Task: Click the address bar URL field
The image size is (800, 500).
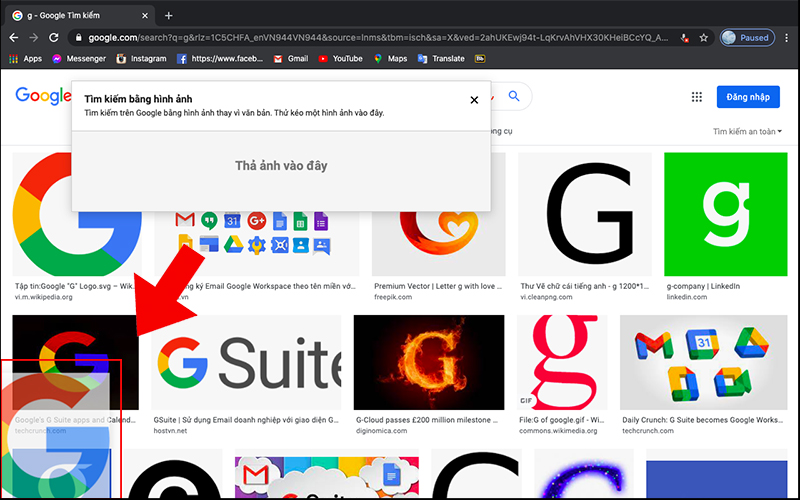Action: pos(378,38)
